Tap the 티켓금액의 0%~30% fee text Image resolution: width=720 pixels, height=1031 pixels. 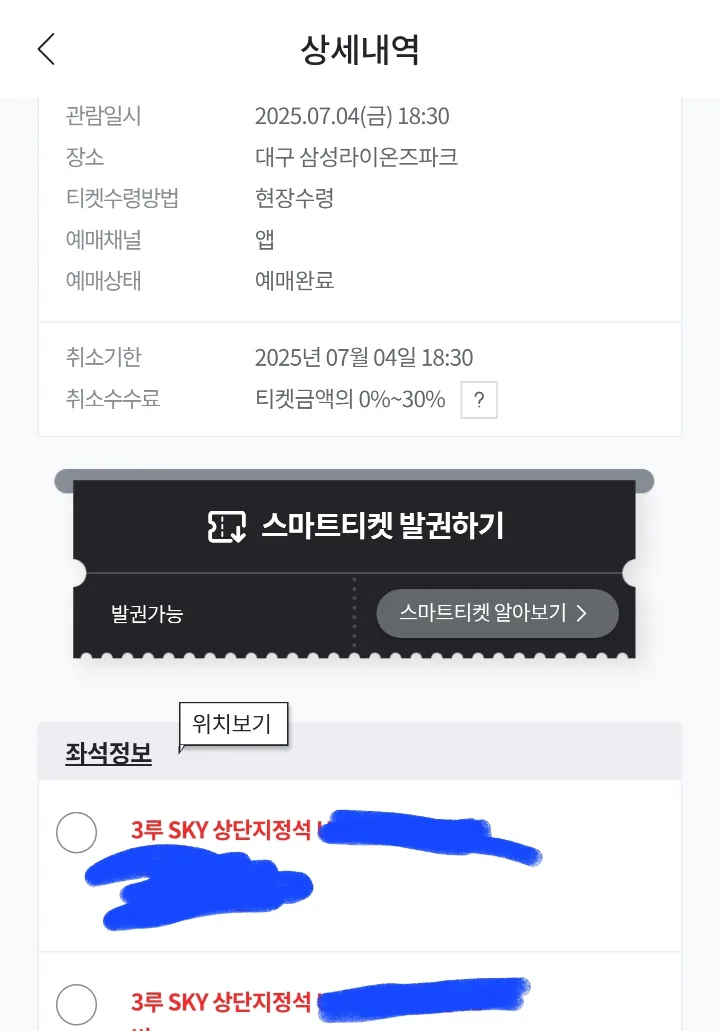[x=350, y=398]
